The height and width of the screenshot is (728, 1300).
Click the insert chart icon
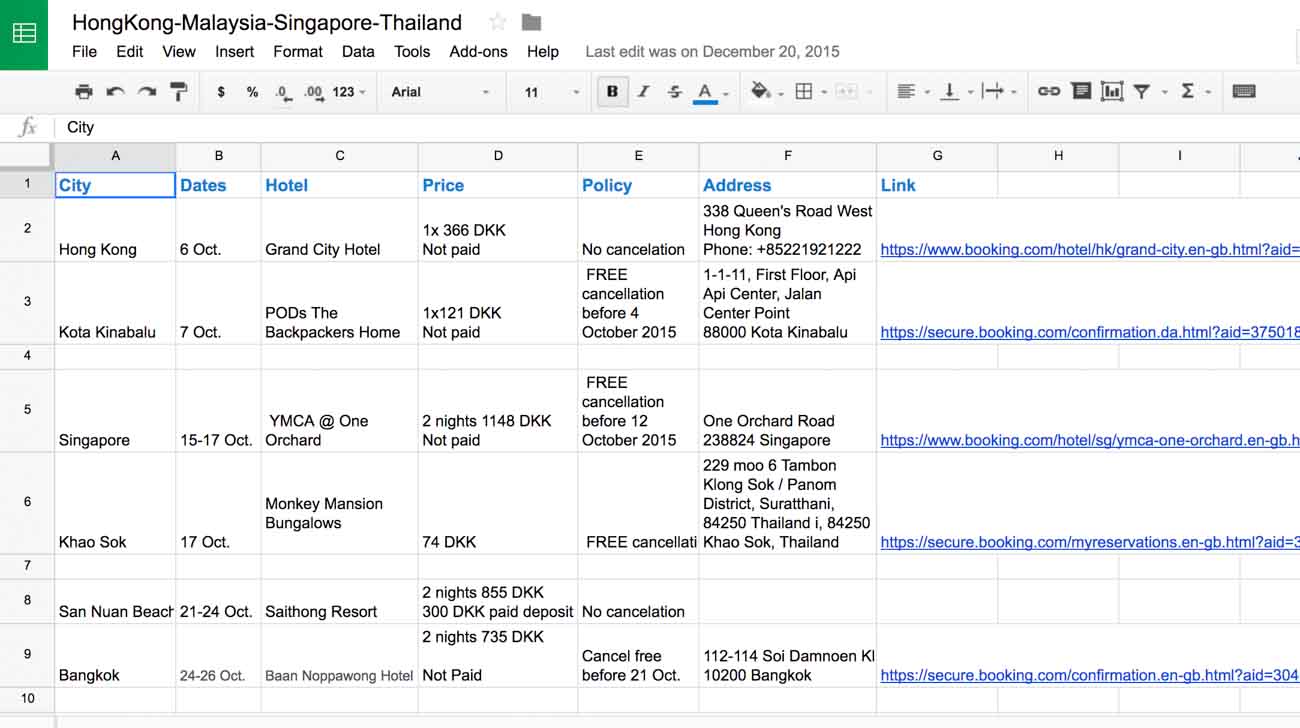click(x=1111, y=92)
